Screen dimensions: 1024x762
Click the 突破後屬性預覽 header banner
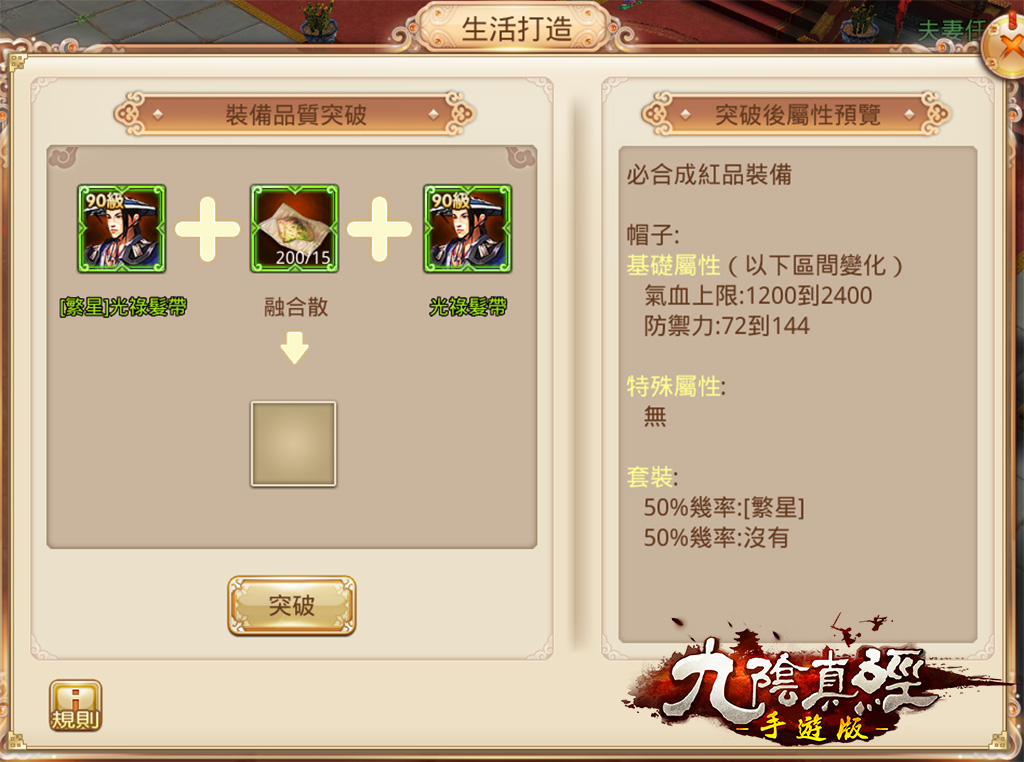click(x=797, y=114)
